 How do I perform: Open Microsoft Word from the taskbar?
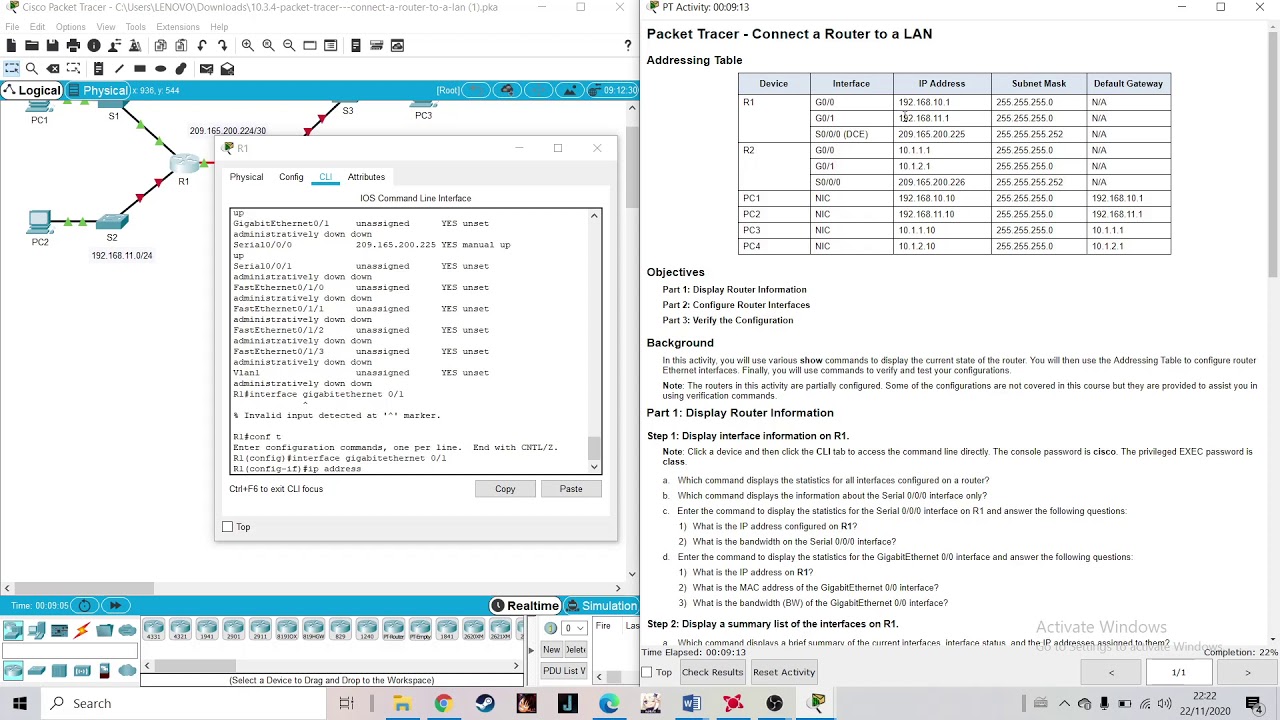click(x=691, y=703)
